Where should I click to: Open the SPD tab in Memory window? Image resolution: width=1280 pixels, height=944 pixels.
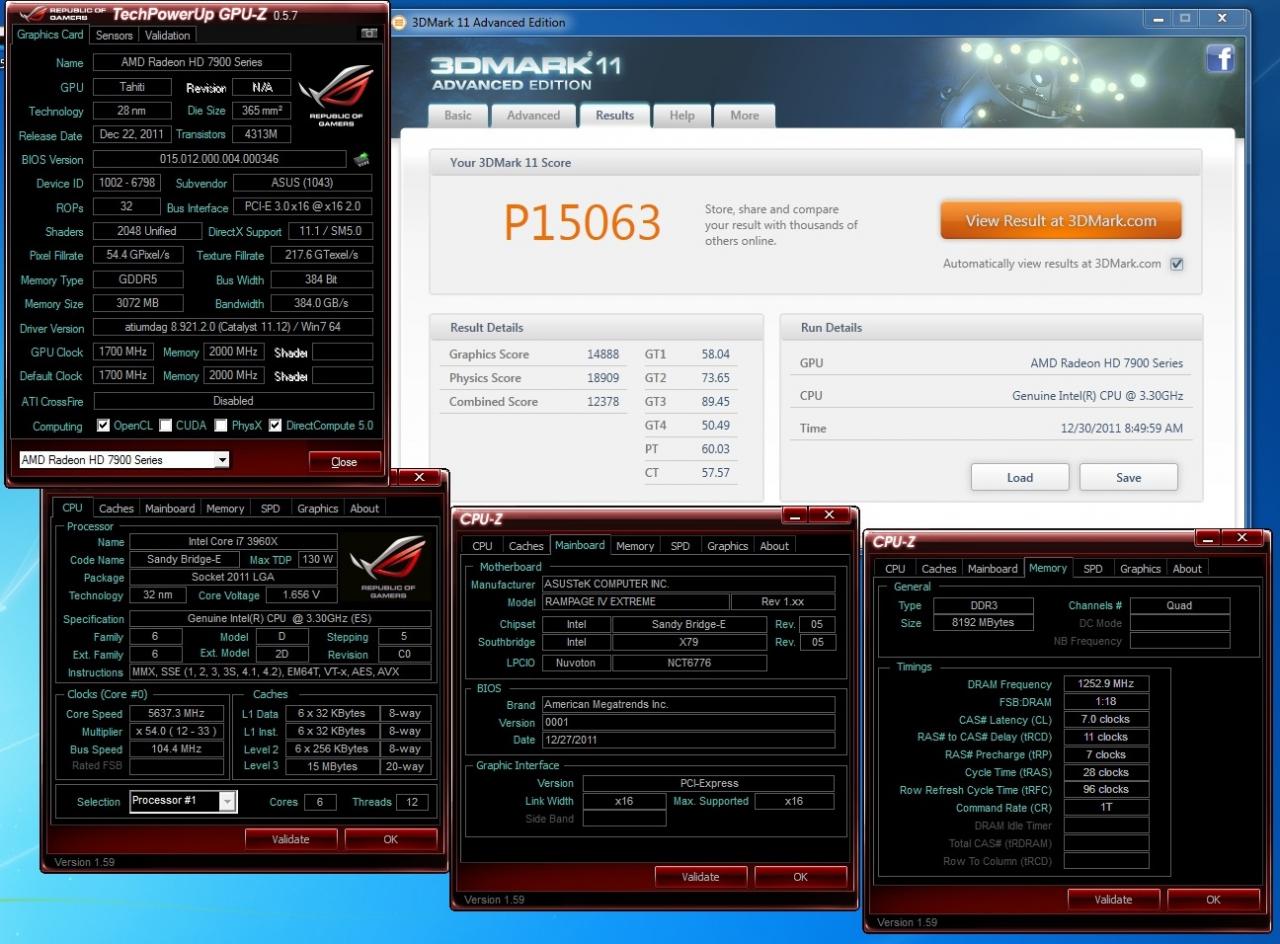(1093, 568)
